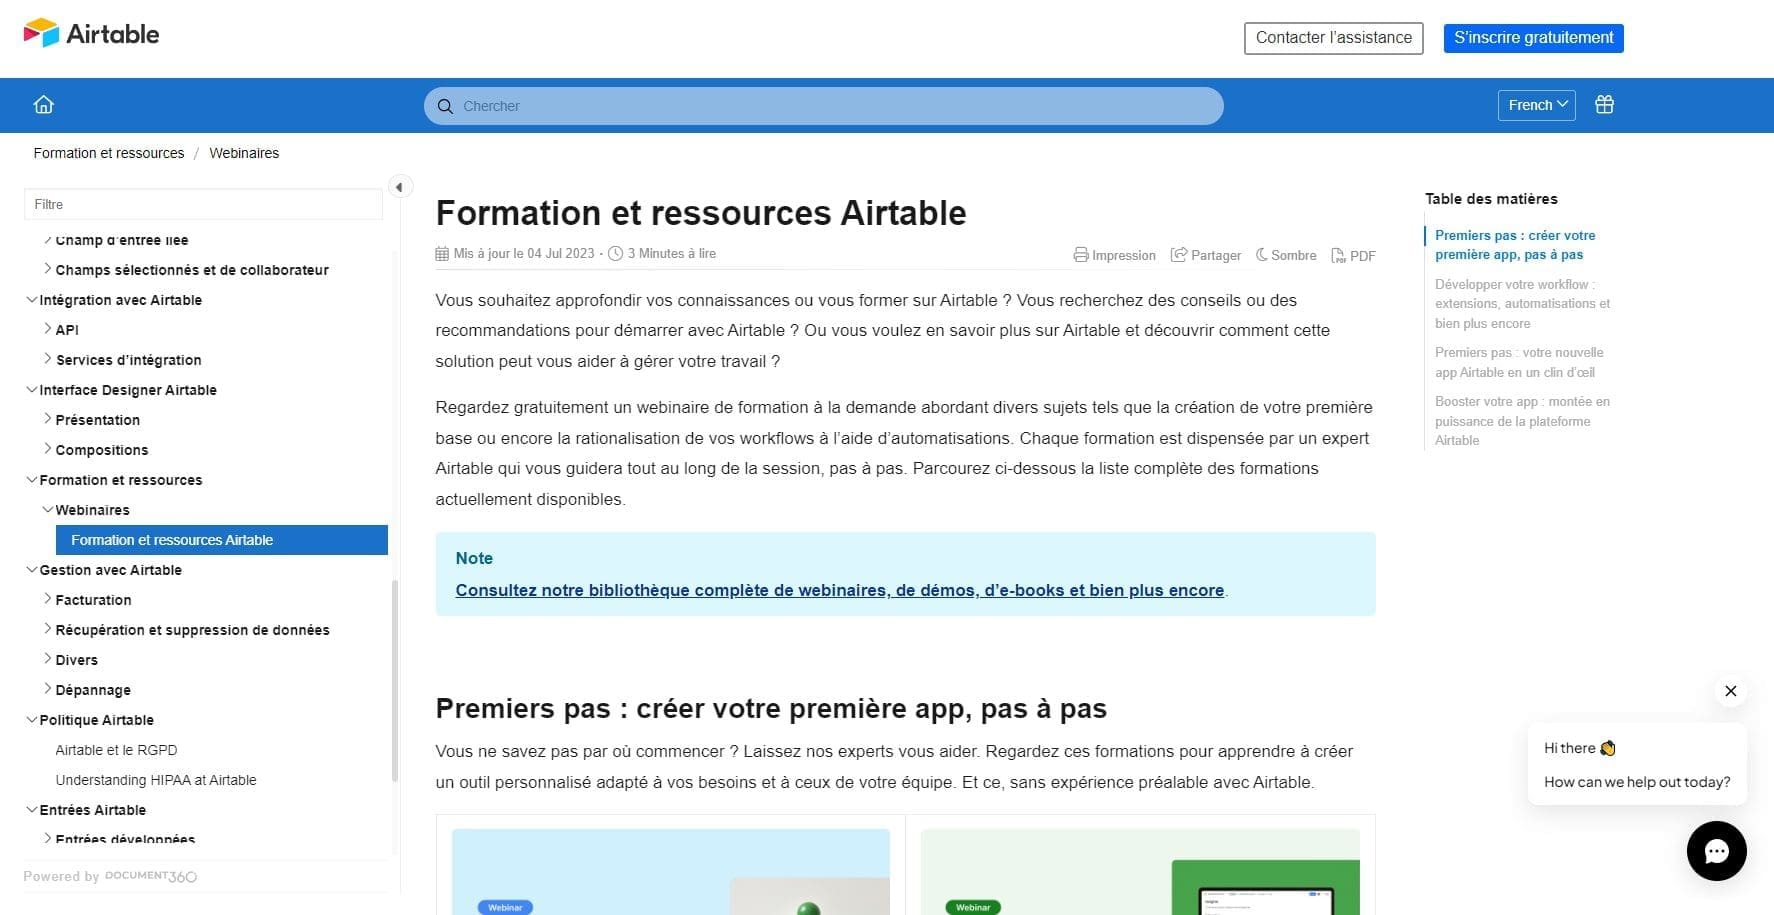Jump to Premiers pas créer première app

[x=1515, y=245]
